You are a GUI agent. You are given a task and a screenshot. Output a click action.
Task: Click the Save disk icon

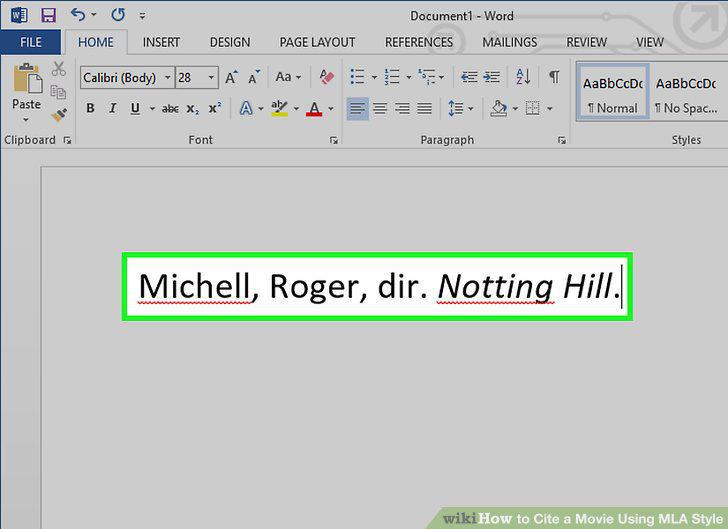pos(48,15)
